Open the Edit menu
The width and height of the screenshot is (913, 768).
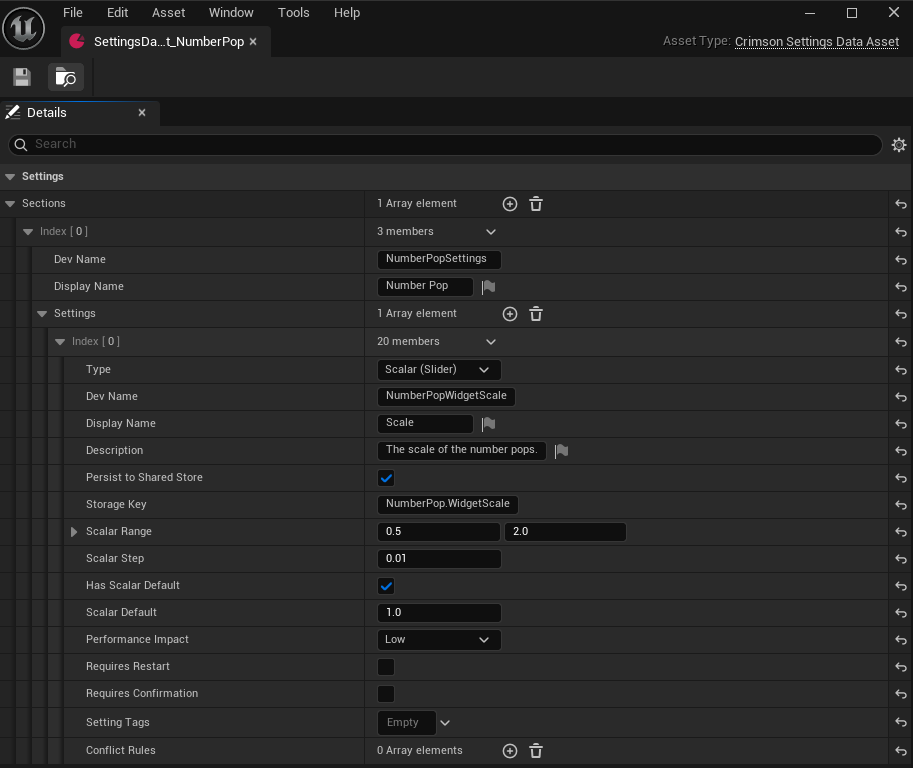click(117, 12)
